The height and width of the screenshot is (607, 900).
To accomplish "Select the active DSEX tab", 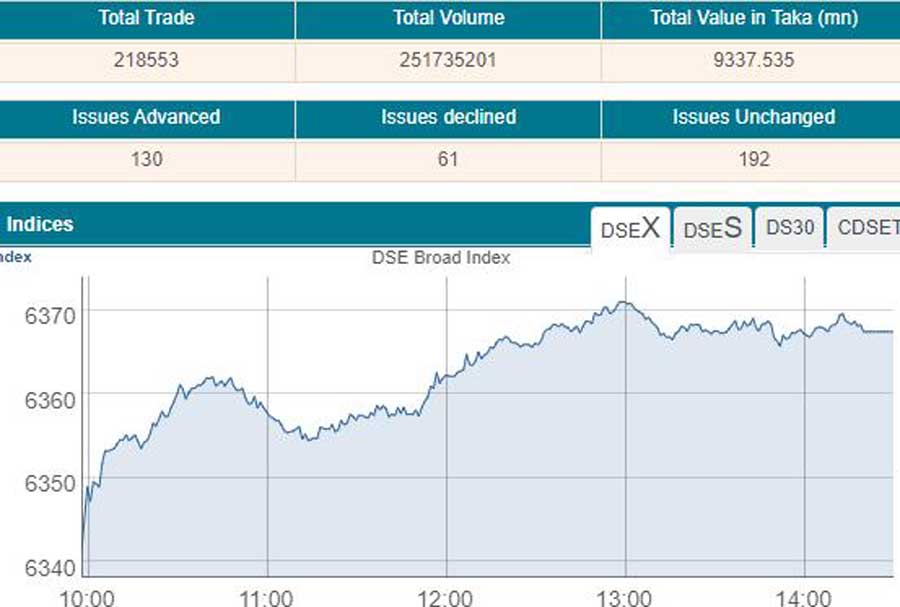I will (x=631, y=227).
